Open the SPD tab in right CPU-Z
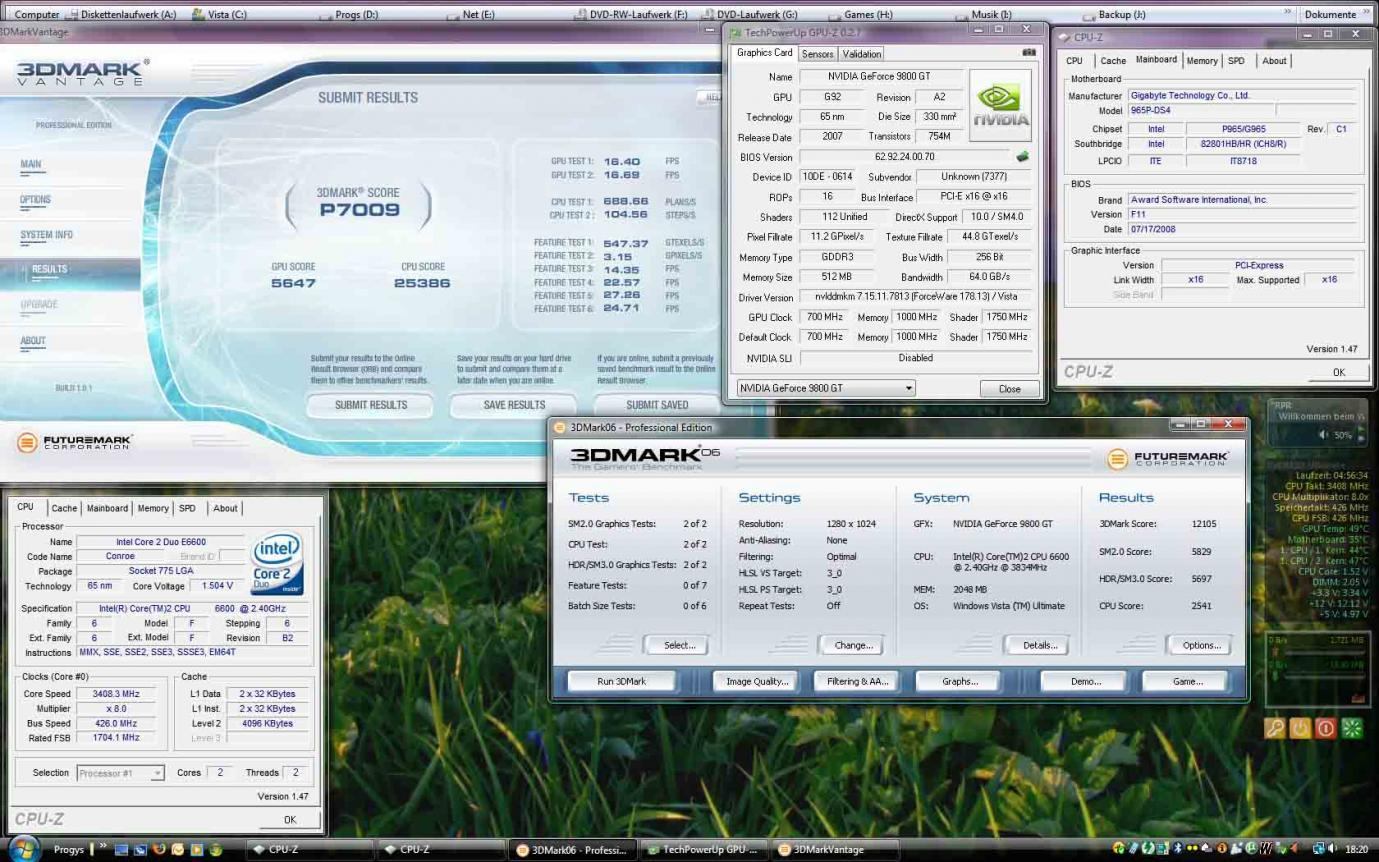 [x=1236, y=61]
